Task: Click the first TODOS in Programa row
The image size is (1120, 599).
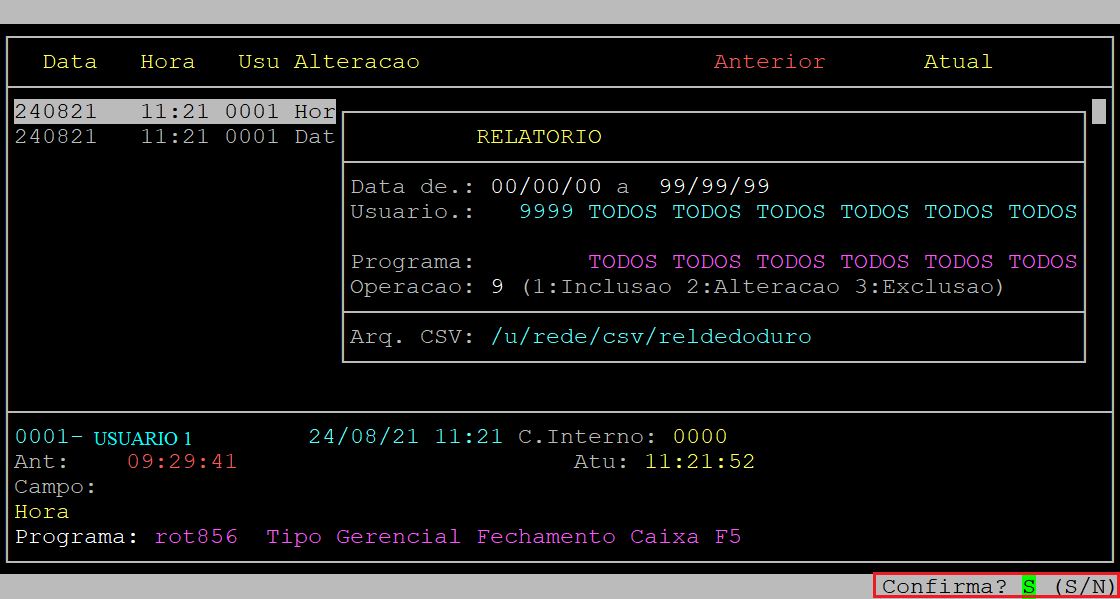Action: pos(622,262)
